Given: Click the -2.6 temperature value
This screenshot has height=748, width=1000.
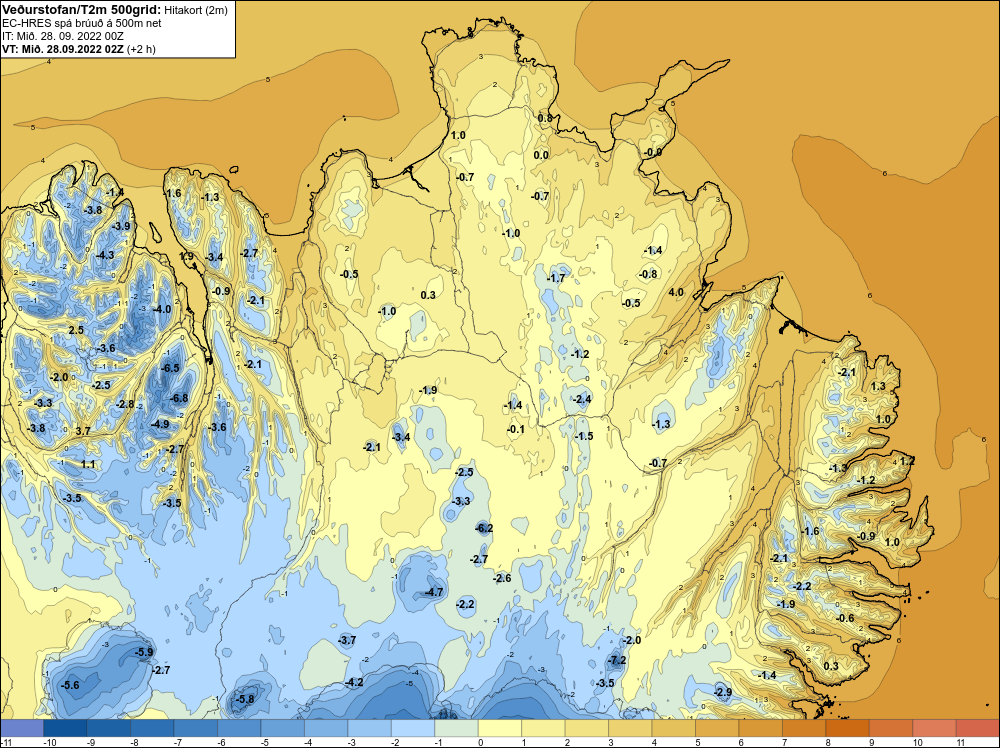Looking at the screenshot, I should point(502,578).
